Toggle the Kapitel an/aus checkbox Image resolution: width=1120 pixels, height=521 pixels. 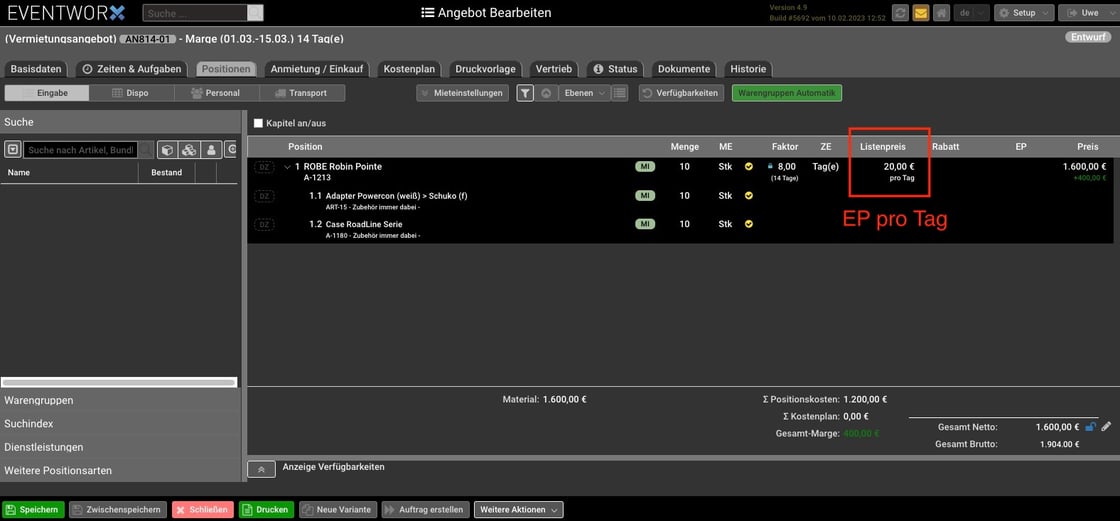(x=258, y=123)
